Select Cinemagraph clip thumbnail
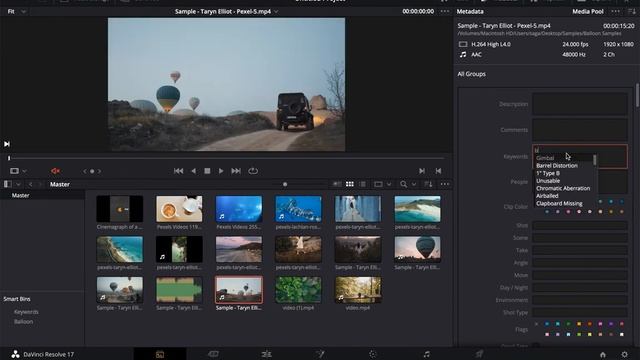The image size is (640, 360). click(120, 209)
